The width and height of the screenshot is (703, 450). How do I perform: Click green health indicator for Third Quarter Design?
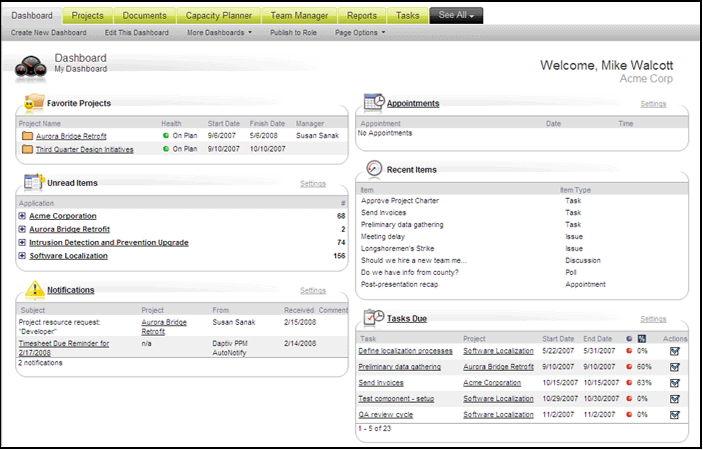pyautogui.click(x=166, y=149)
